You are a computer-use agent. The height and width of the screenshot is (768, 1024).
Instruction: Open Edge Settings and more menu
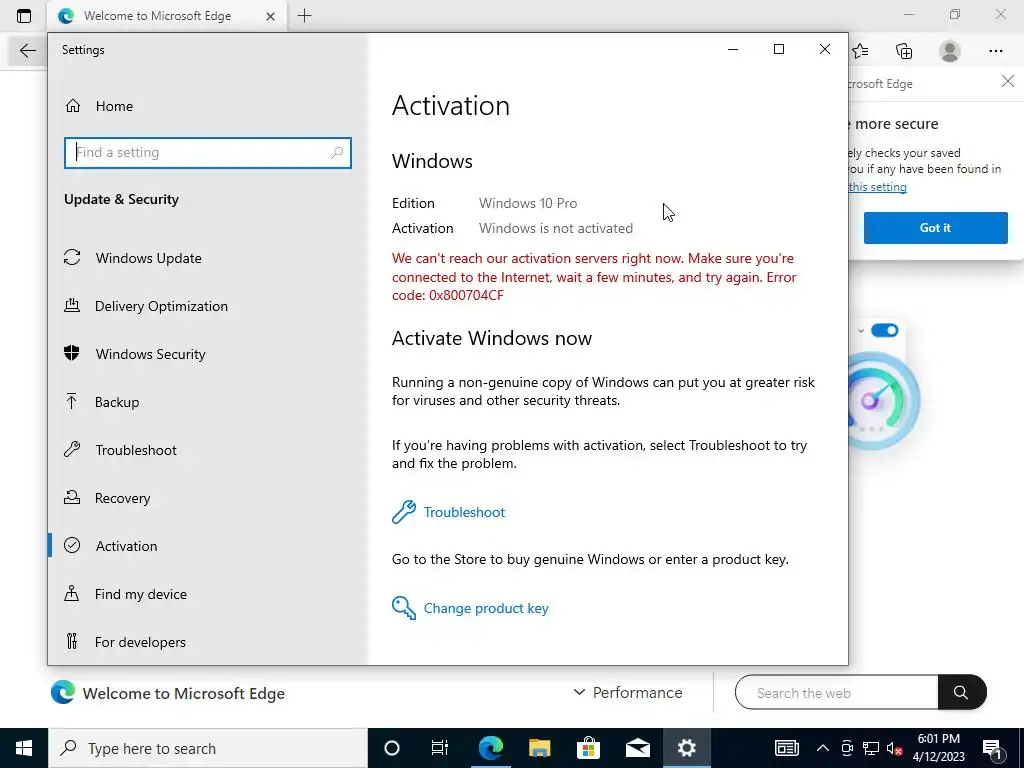(995, 51)
